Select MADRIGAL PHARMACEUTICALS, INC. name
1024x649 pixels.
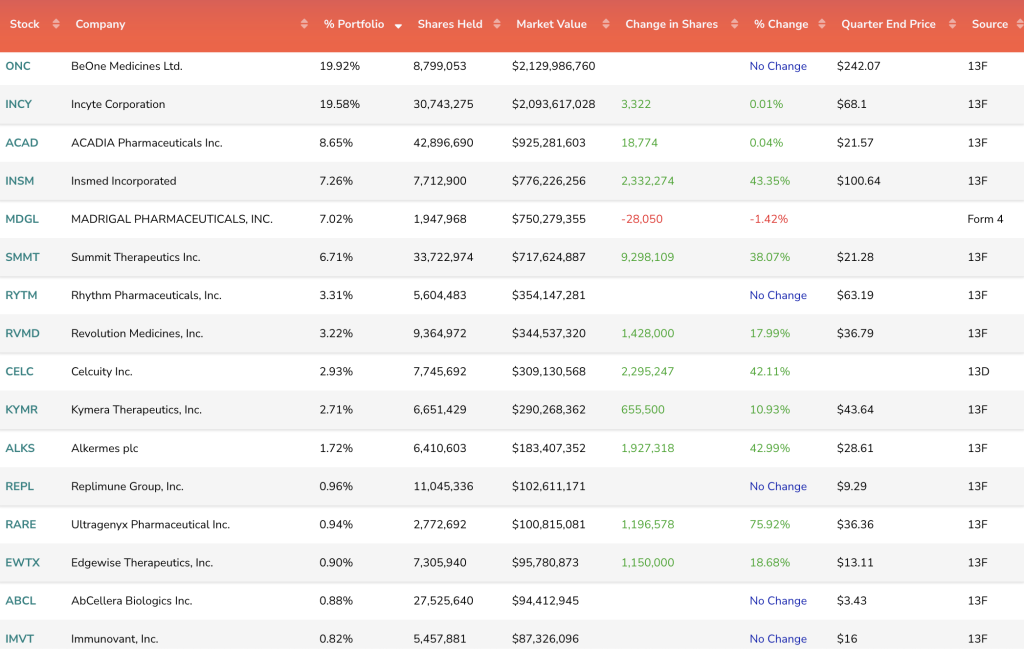pos(172,219)
